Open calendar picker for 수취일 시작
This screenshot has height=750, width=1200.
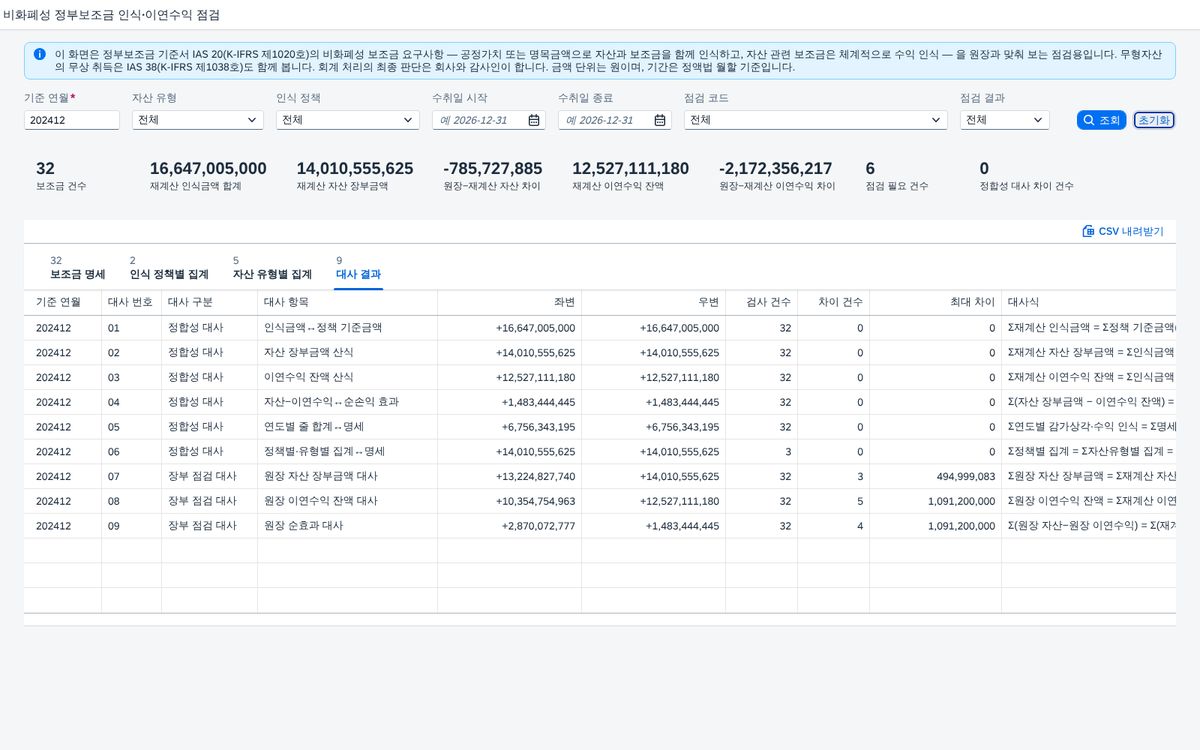(534, 120)
